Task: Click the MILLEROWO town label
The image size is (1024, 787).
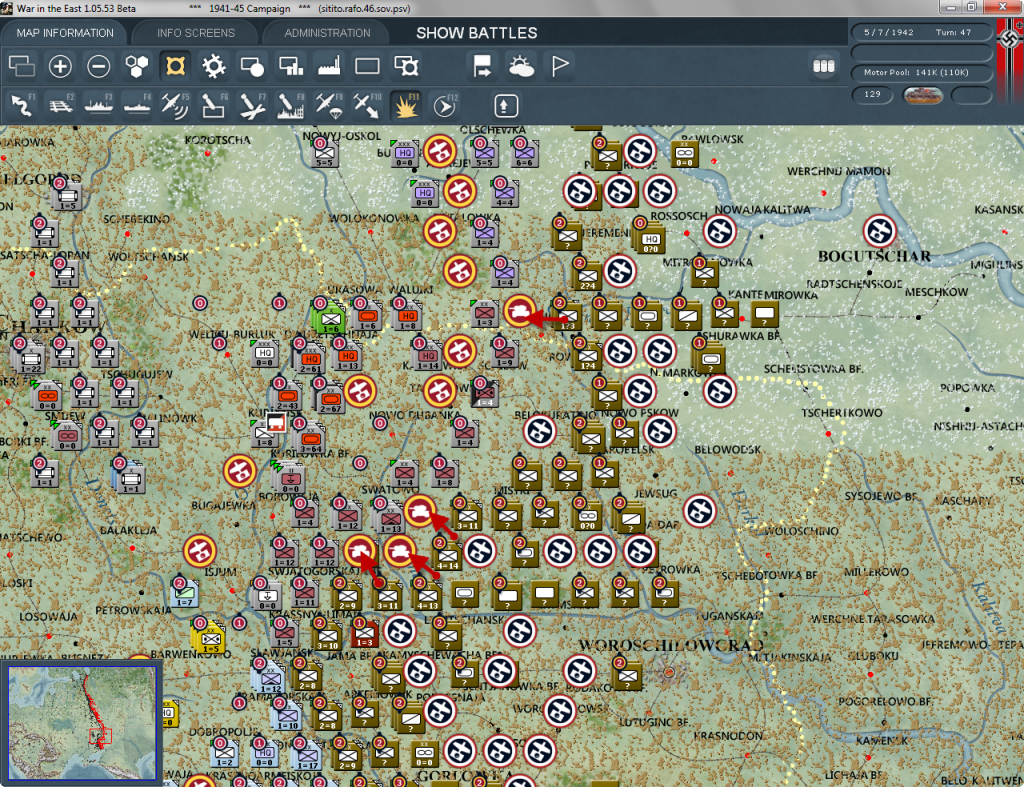Action: (x=876, y=572)
